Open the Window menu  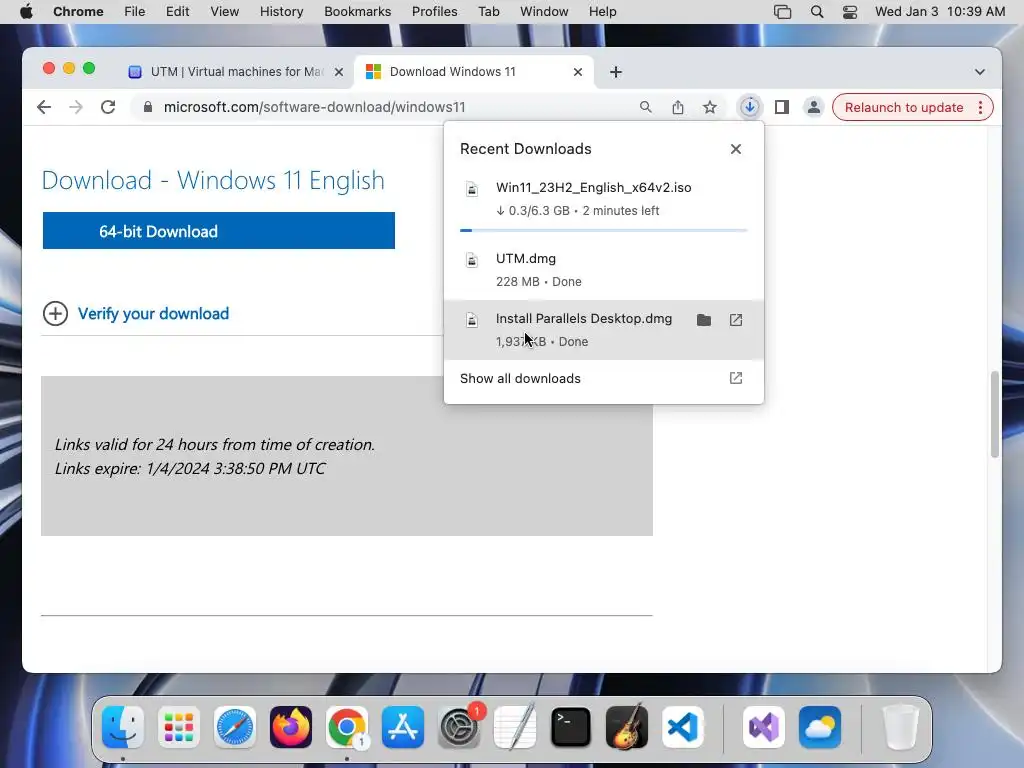(544, 12)
